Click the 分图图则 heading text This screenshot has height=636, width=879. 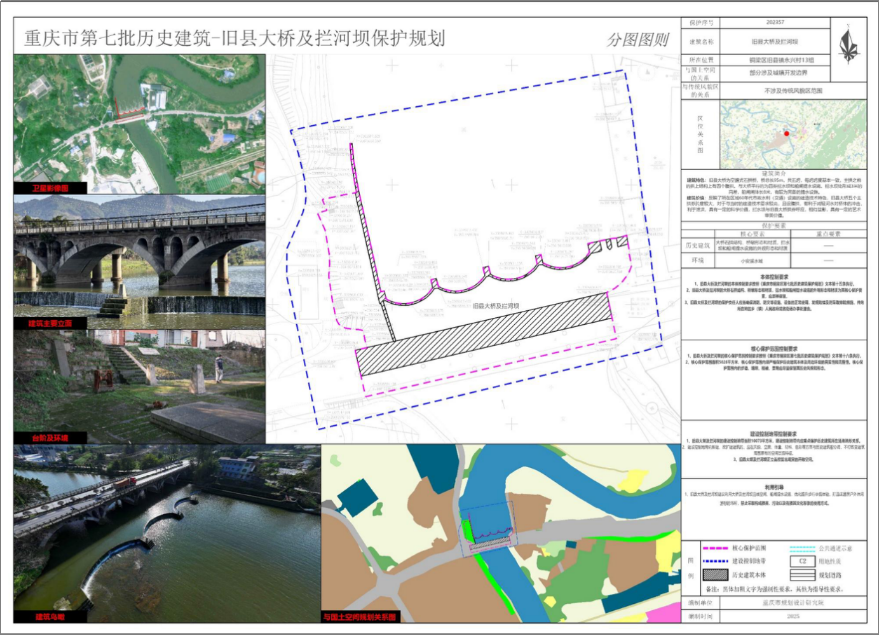pos(637,40)
